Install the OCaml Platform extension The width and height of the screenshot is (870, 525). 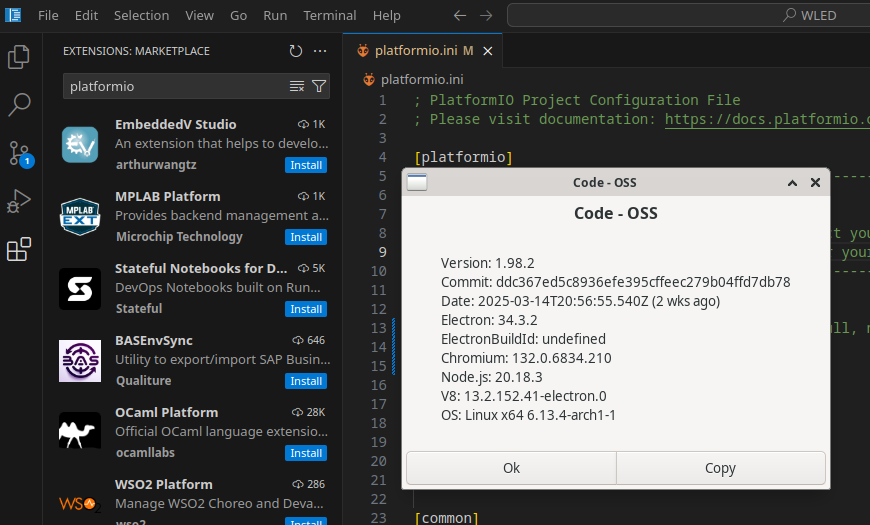tap(306, 453)
